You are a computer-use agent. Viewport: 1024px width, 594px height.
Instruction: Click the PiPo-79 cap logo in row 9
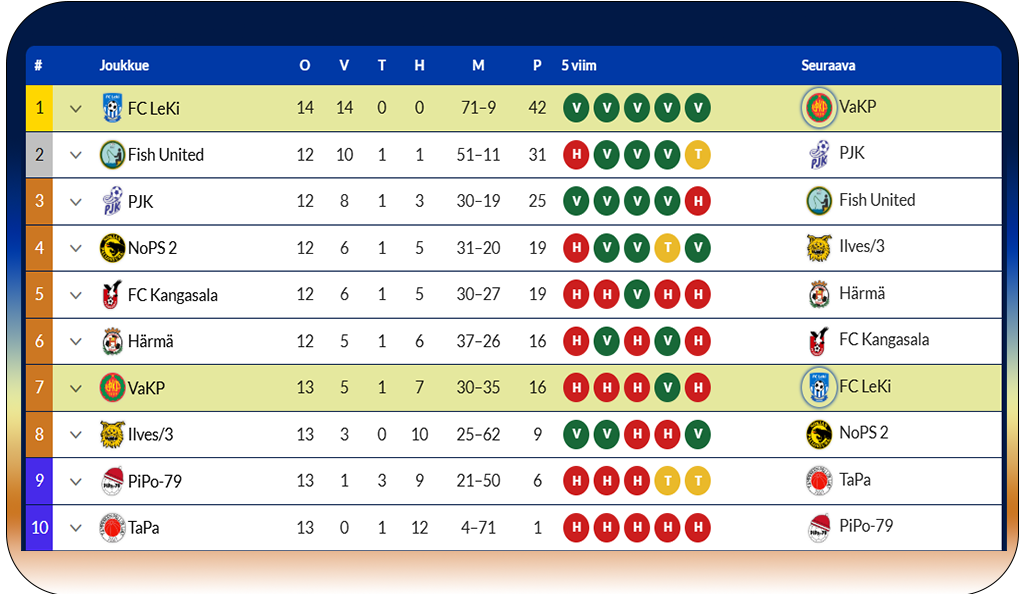pyautogui.click(x=112, y=481)
